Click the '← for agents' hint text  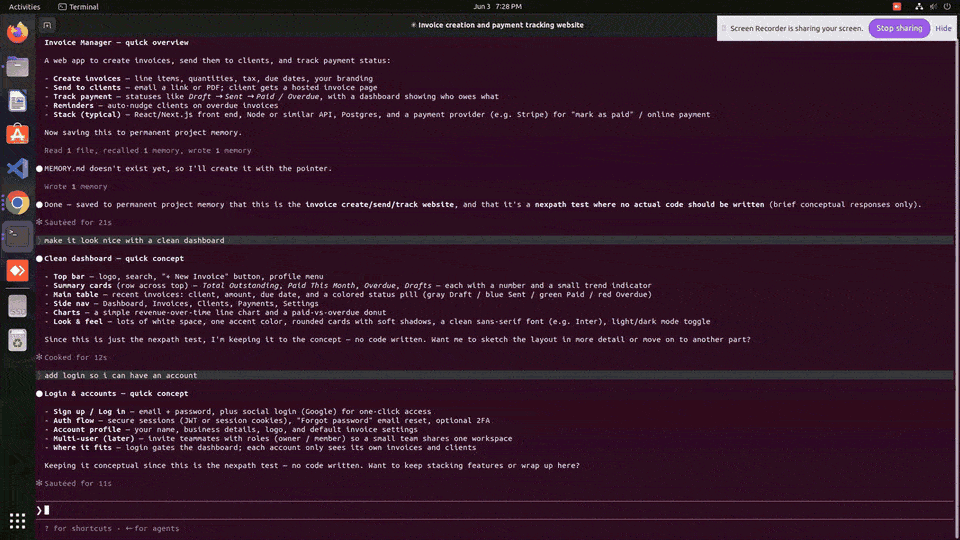tap(152, 528)
